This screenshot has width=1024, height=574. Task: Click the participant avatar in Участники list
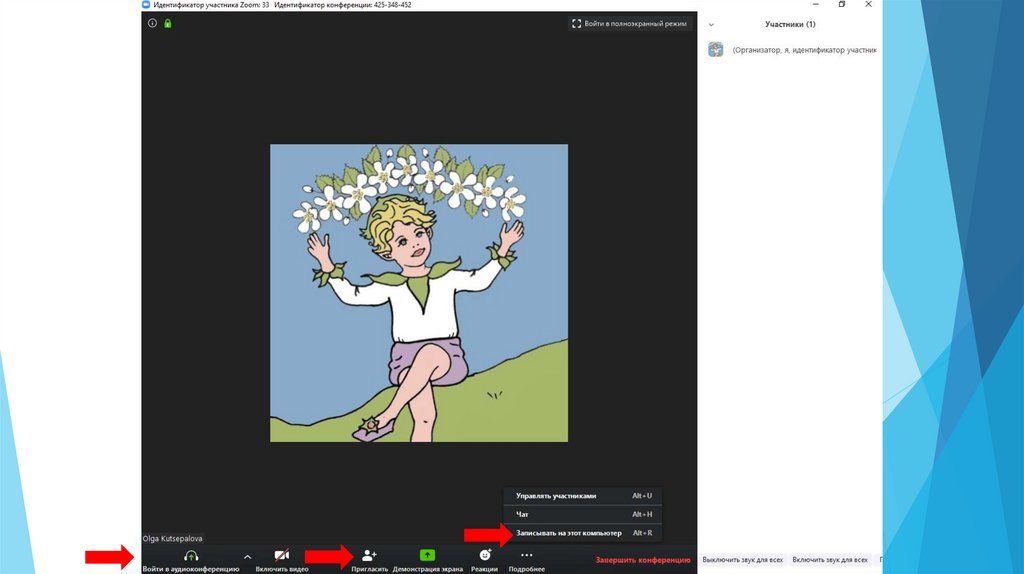point(716,49)
